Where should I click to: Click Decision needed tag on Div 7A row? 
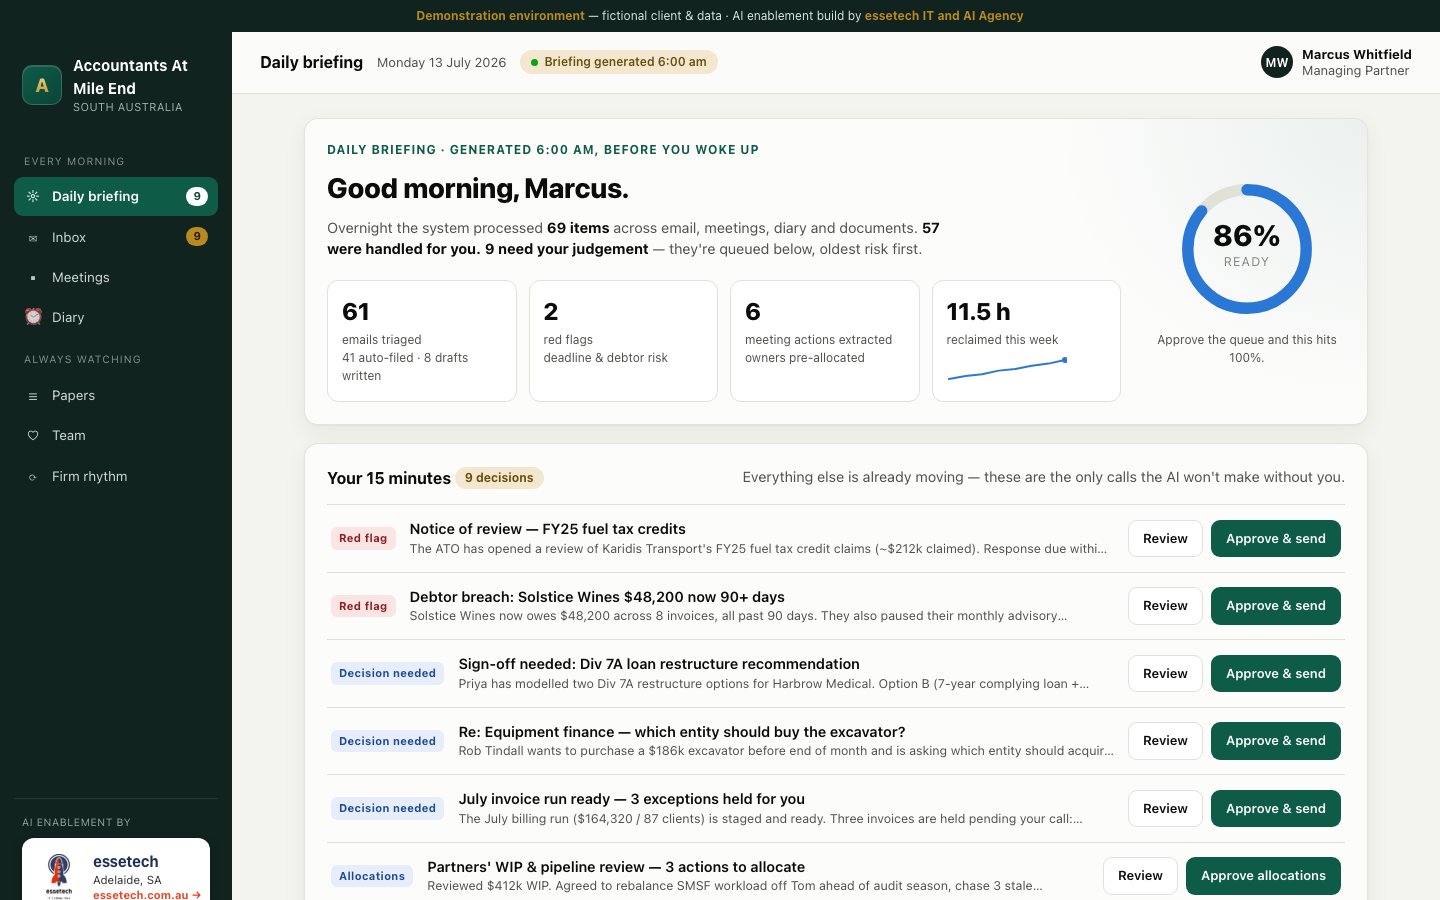coord(387,673)
